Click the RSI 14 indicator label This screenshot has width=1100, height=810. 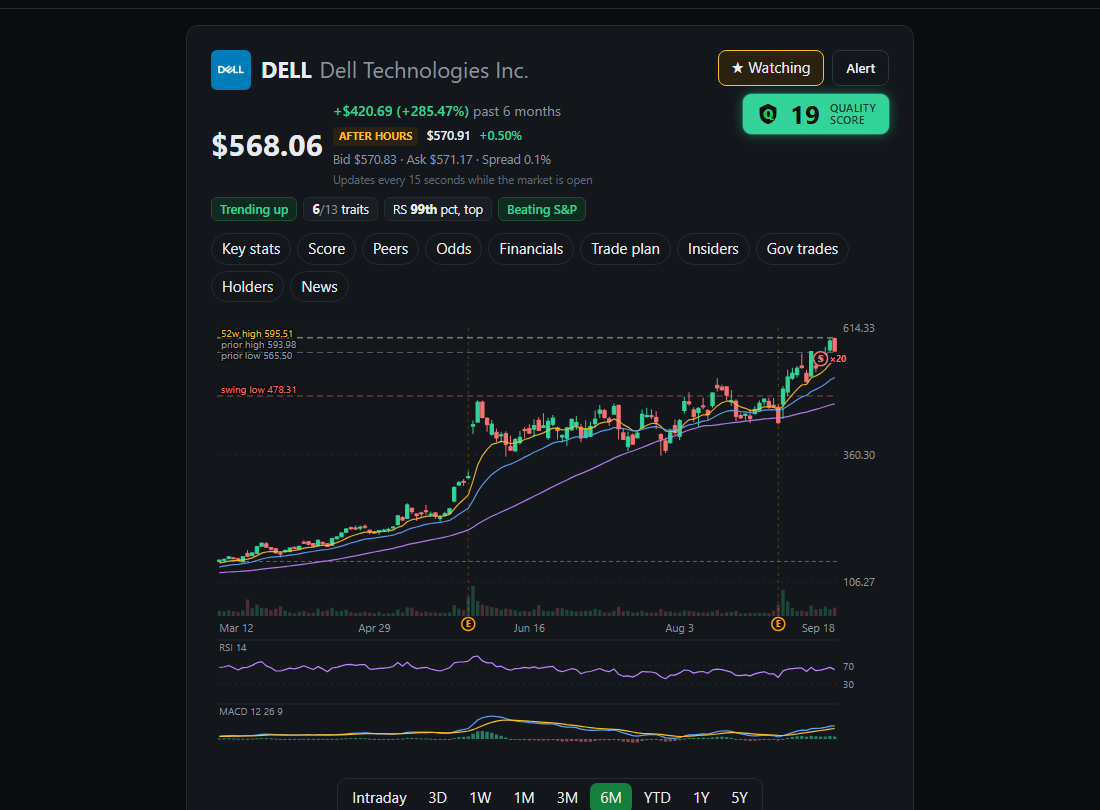tap(233, 648)
